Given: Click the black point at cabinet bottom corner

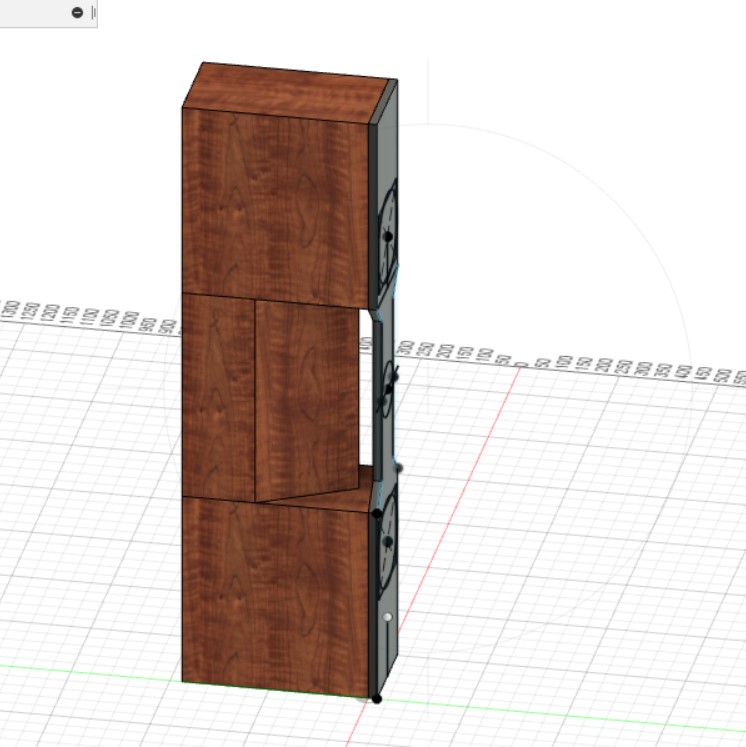Looking at the screenshot, I should click(x=376, y=699).
